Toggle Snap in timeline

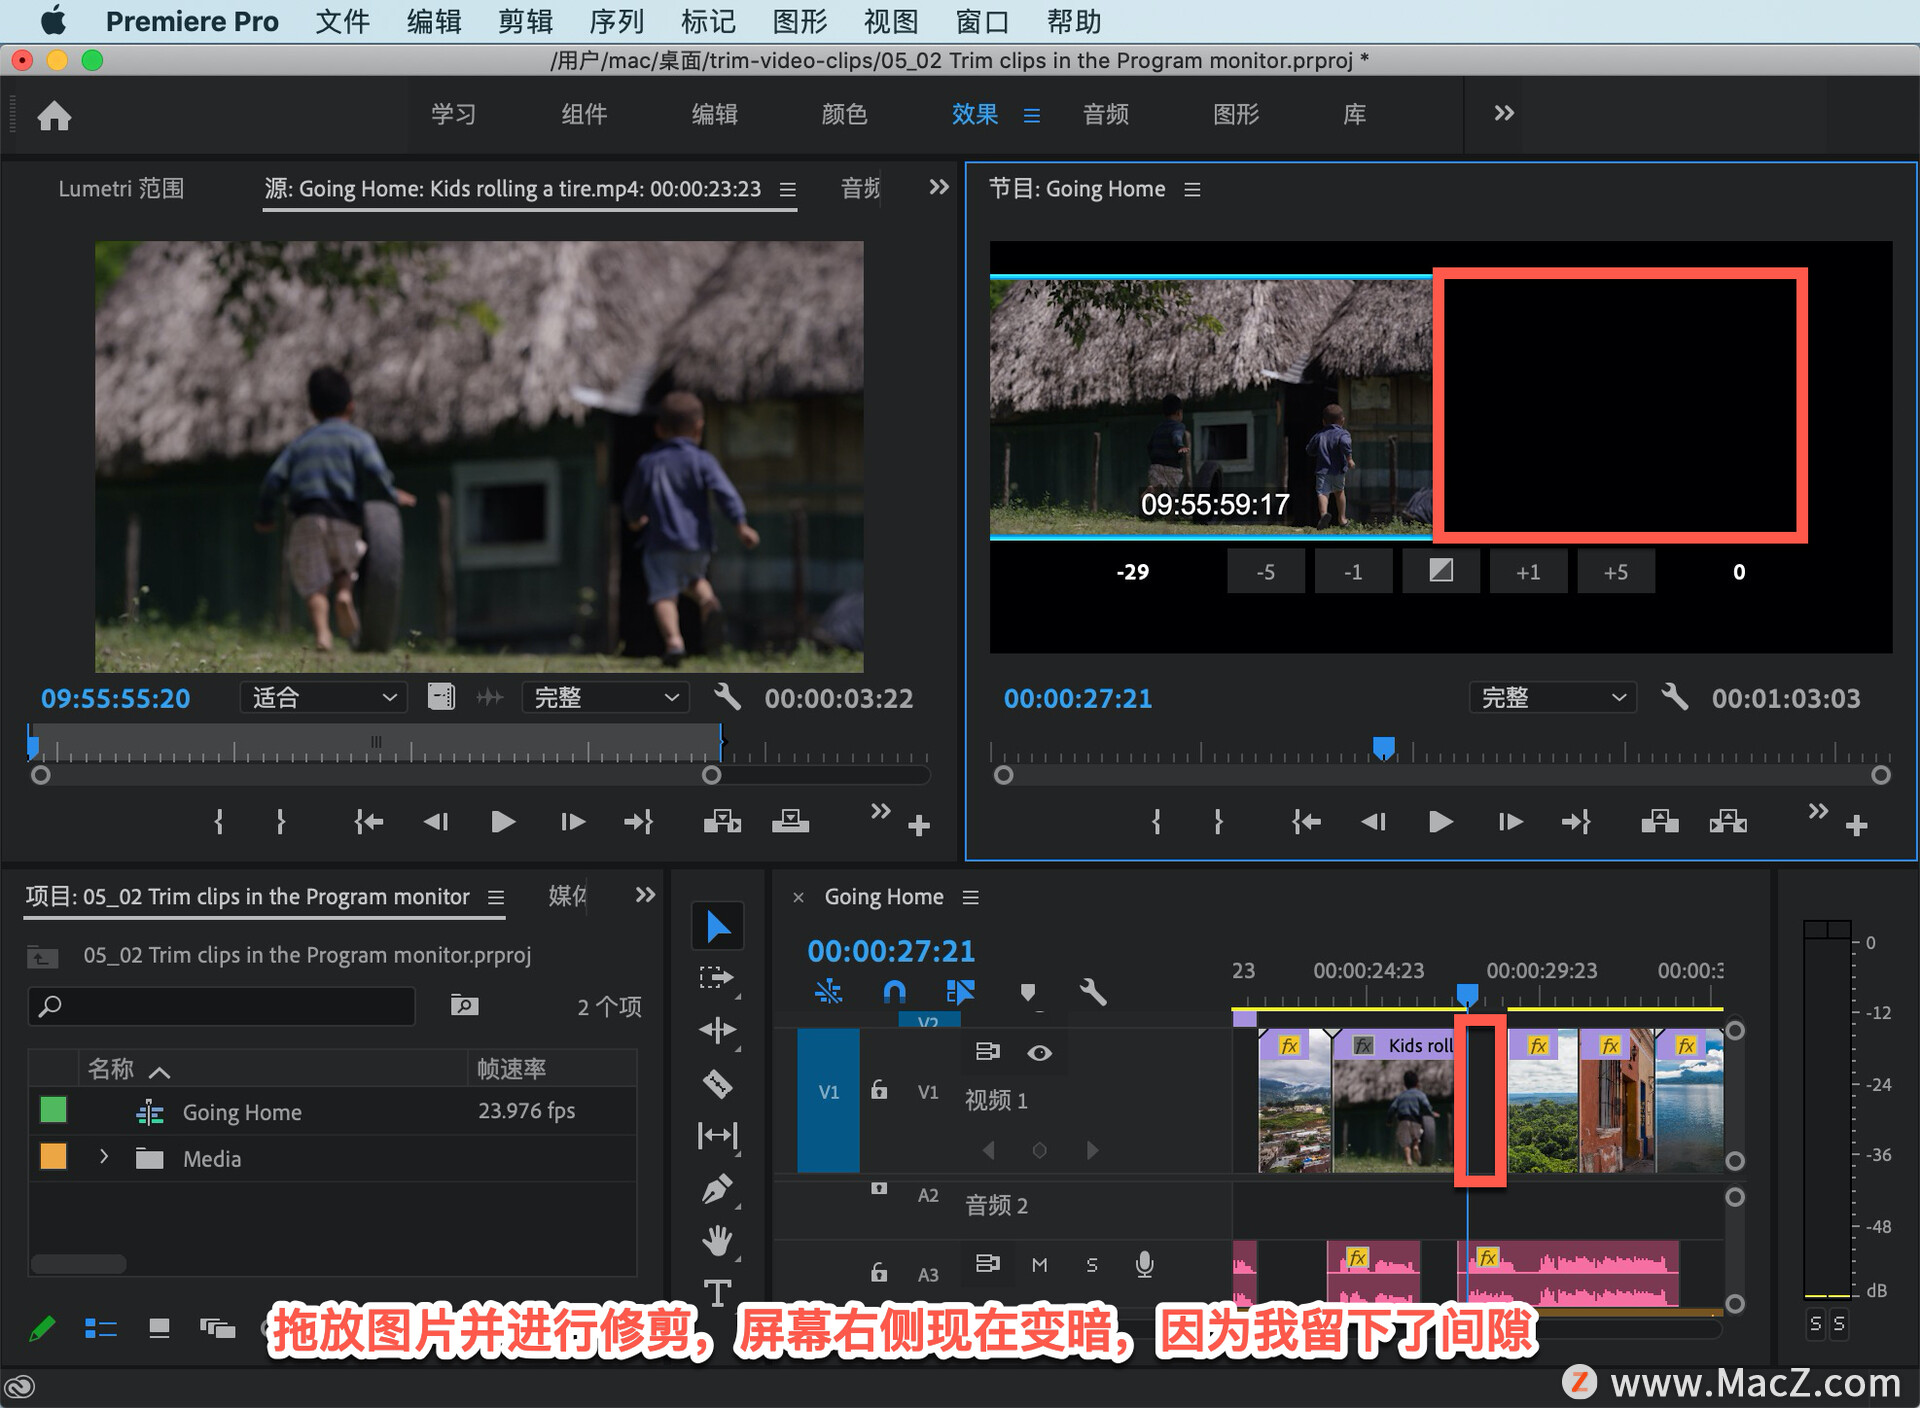[x=894, y=992]
